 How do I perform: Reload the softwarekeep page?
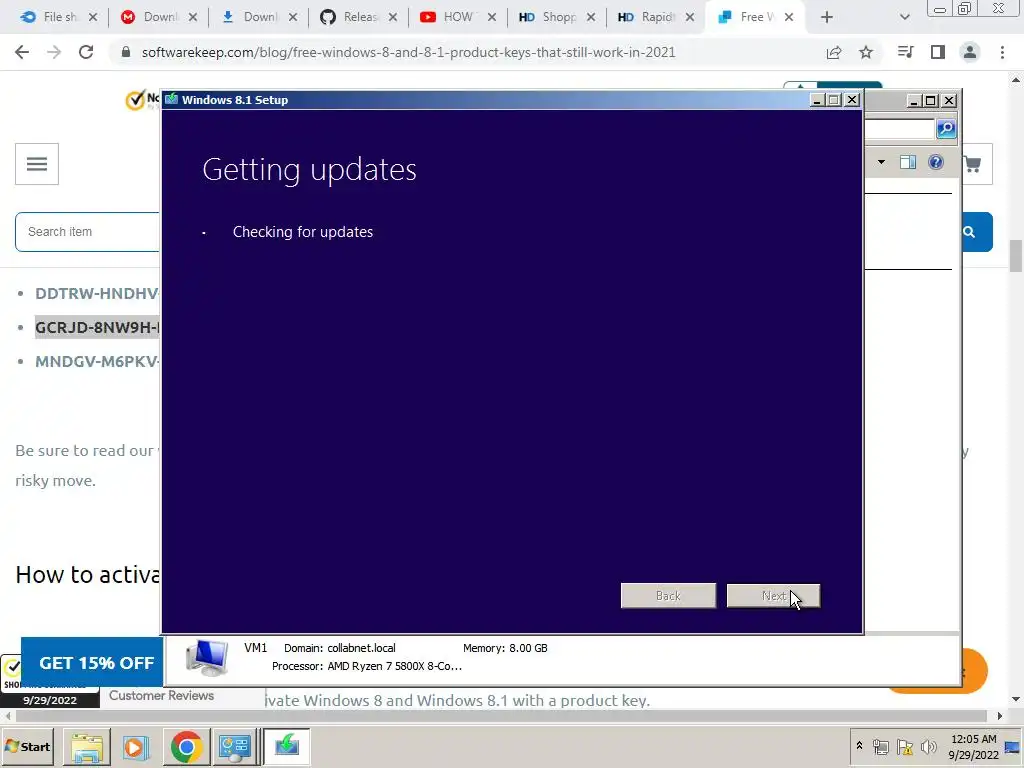[x=86, y=52]
